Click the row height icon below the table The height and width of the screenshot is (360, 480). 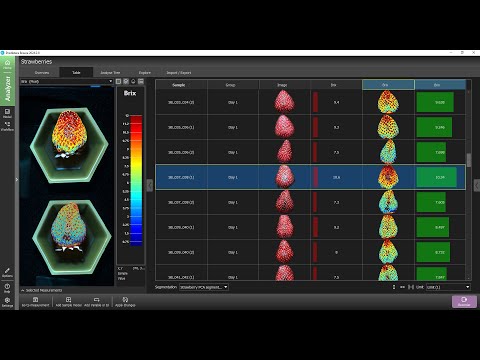point(394,287)
